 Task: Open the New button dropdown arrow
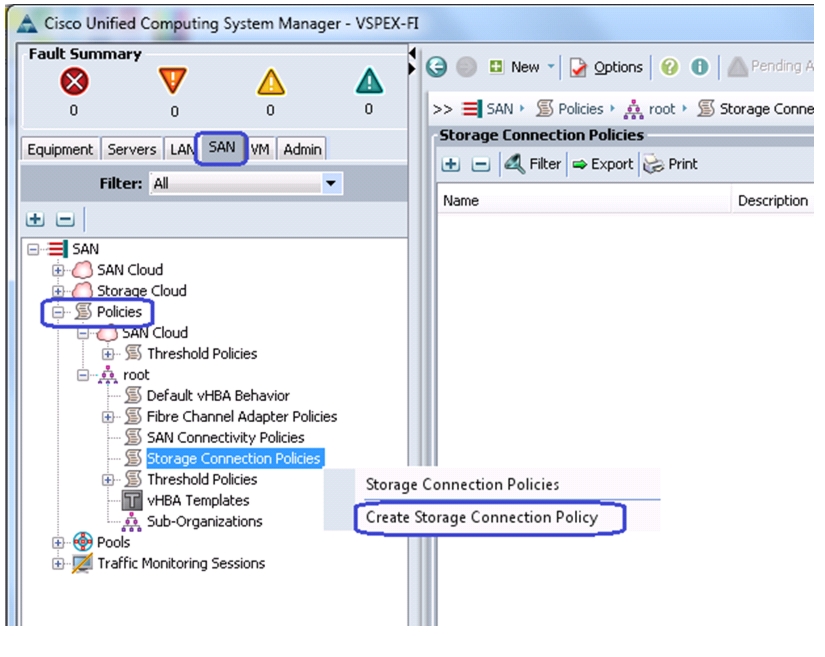(x=551, y=66)
